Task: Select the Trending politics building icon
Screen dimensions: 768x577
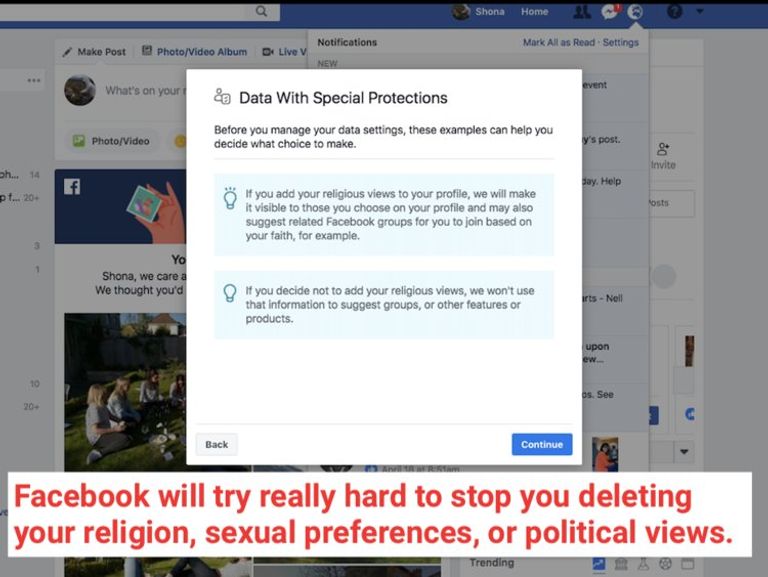Action: coord(621,564)
